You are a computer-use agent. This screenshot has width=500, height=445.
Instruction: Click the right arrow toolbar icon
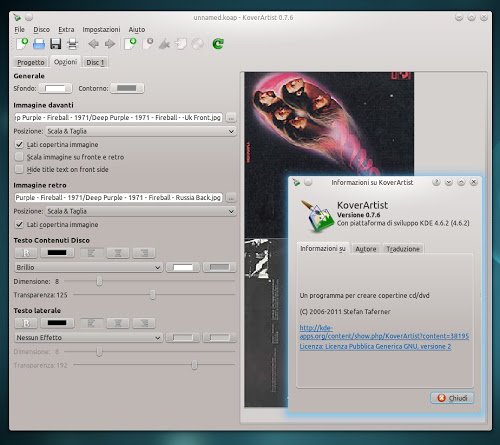tap(110, 44)
